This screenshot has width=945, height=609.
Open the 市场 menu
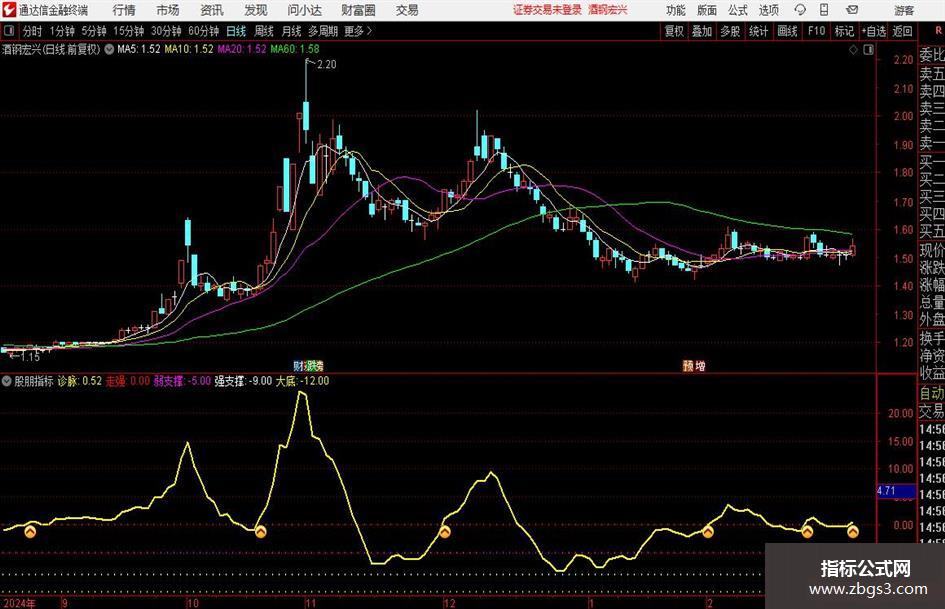click(x=168, y=10)
